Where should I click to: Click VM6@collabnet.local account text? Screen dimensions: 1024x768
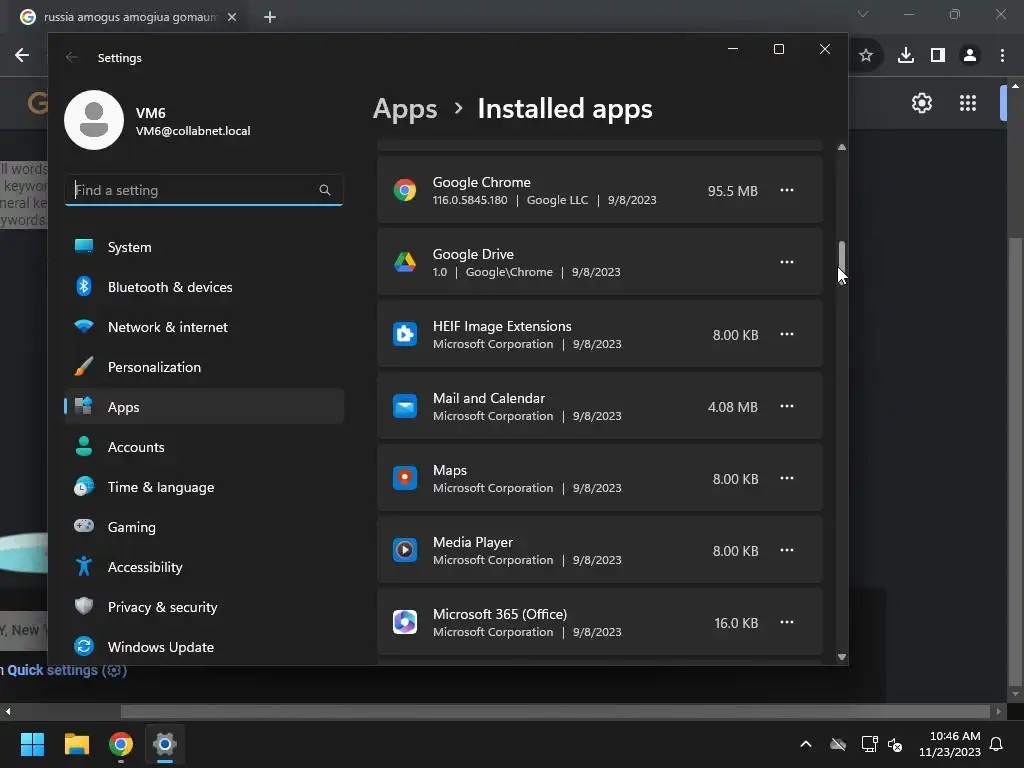click(x=193, y=131)
